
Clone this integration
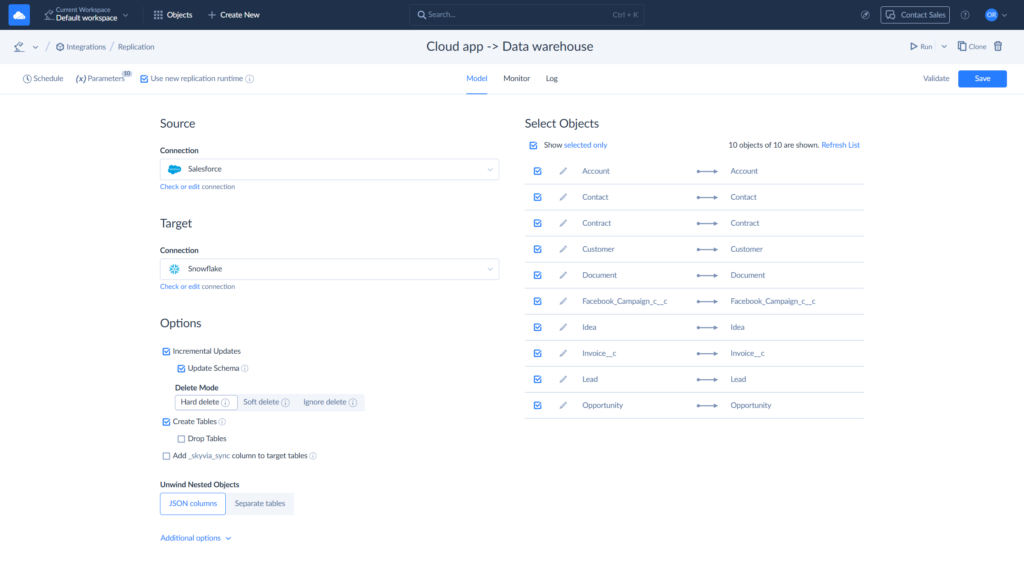(x=972, y=46)
